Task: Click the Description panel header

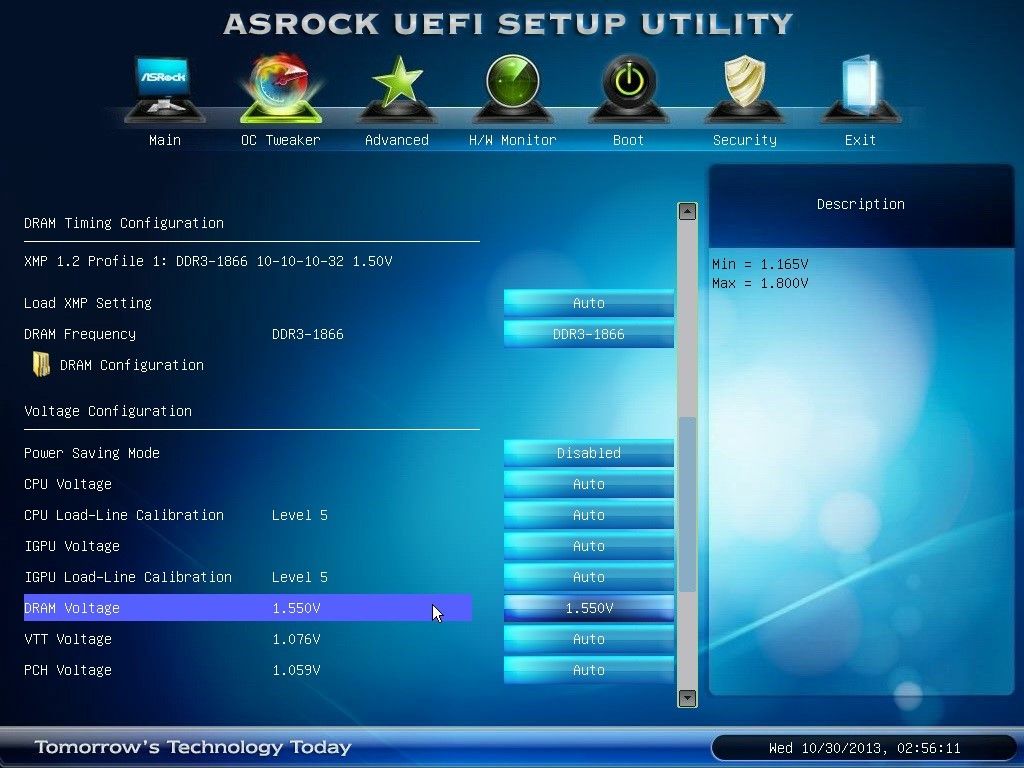Action: click(861, 204)
